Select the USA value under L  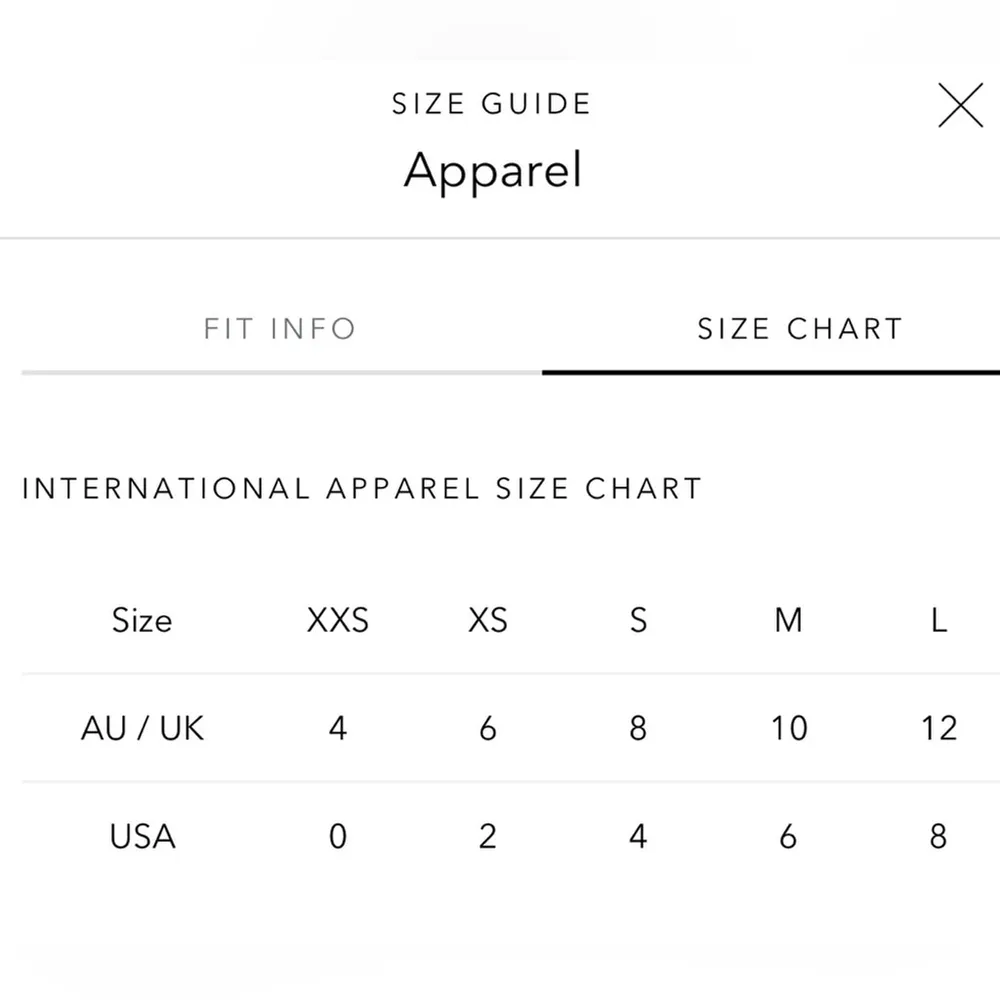pyautogui.click(x=938, y=836)
